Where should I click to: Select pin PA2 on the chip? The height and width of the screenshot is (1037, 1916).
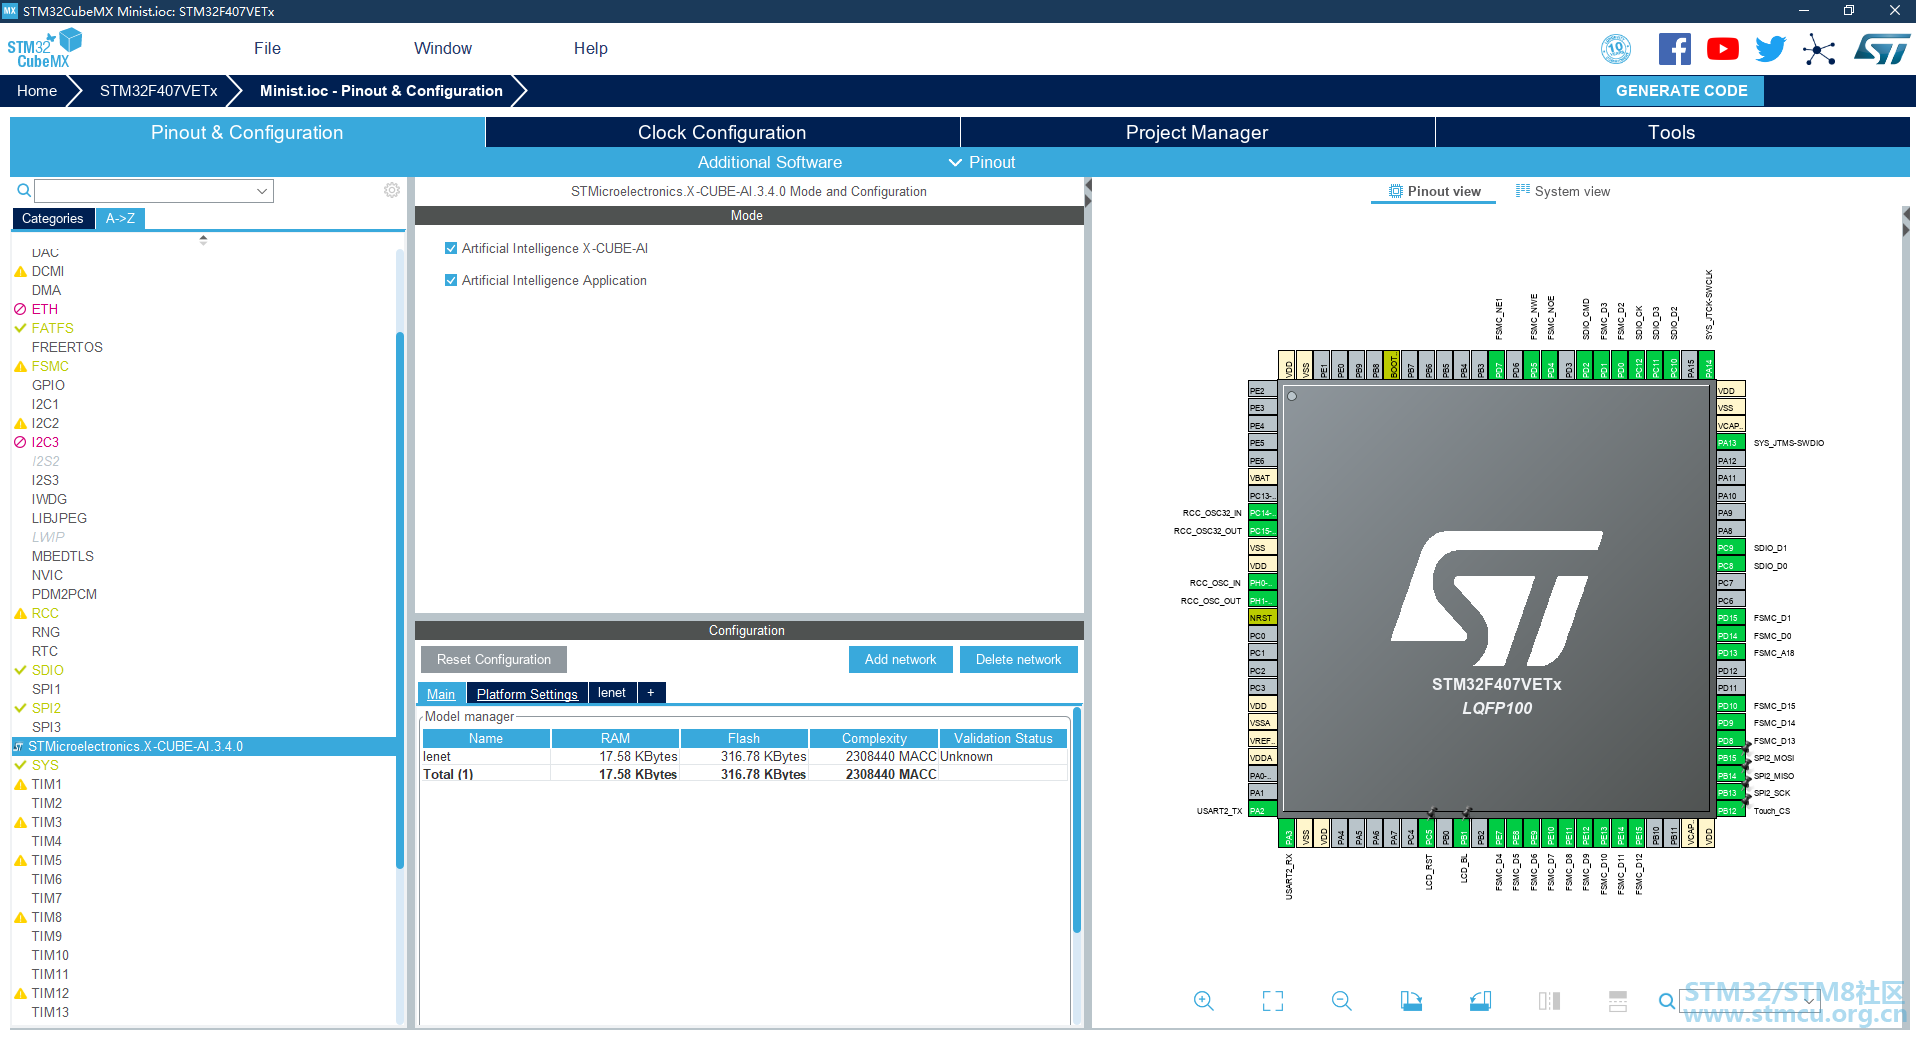point(1263,811)
